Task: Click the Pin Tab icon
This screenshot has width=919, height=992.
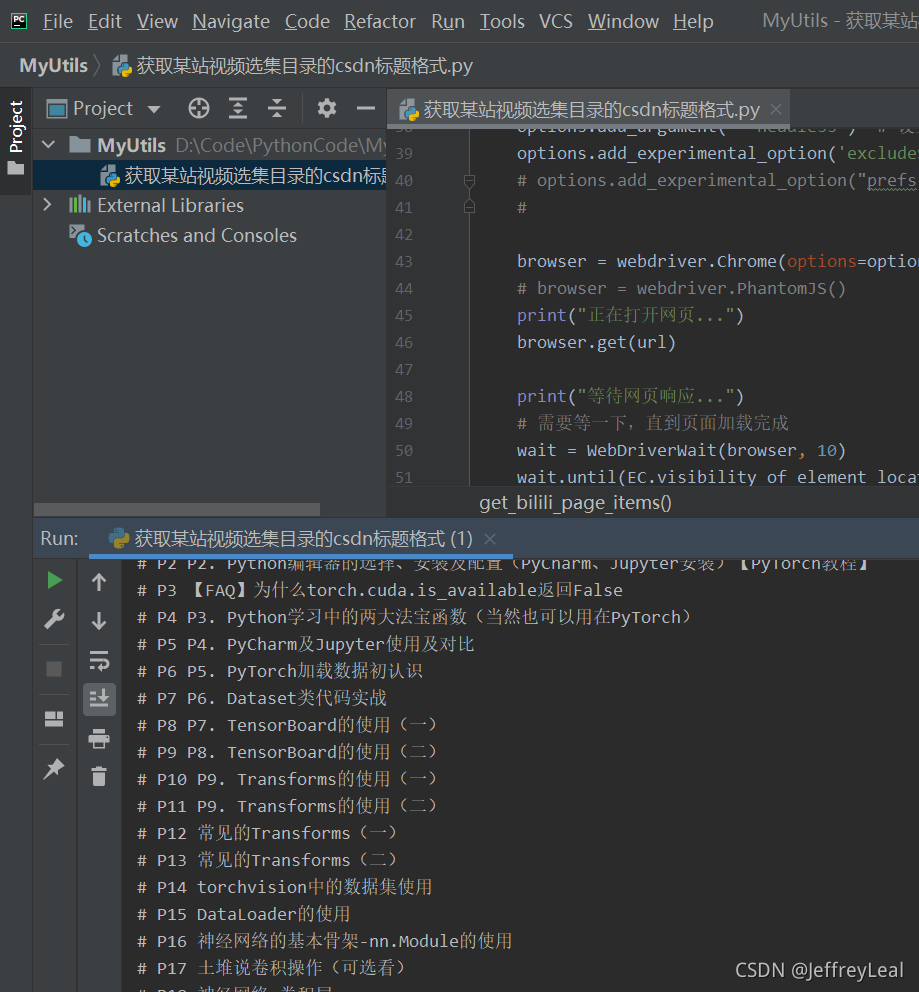Action: 54,769
